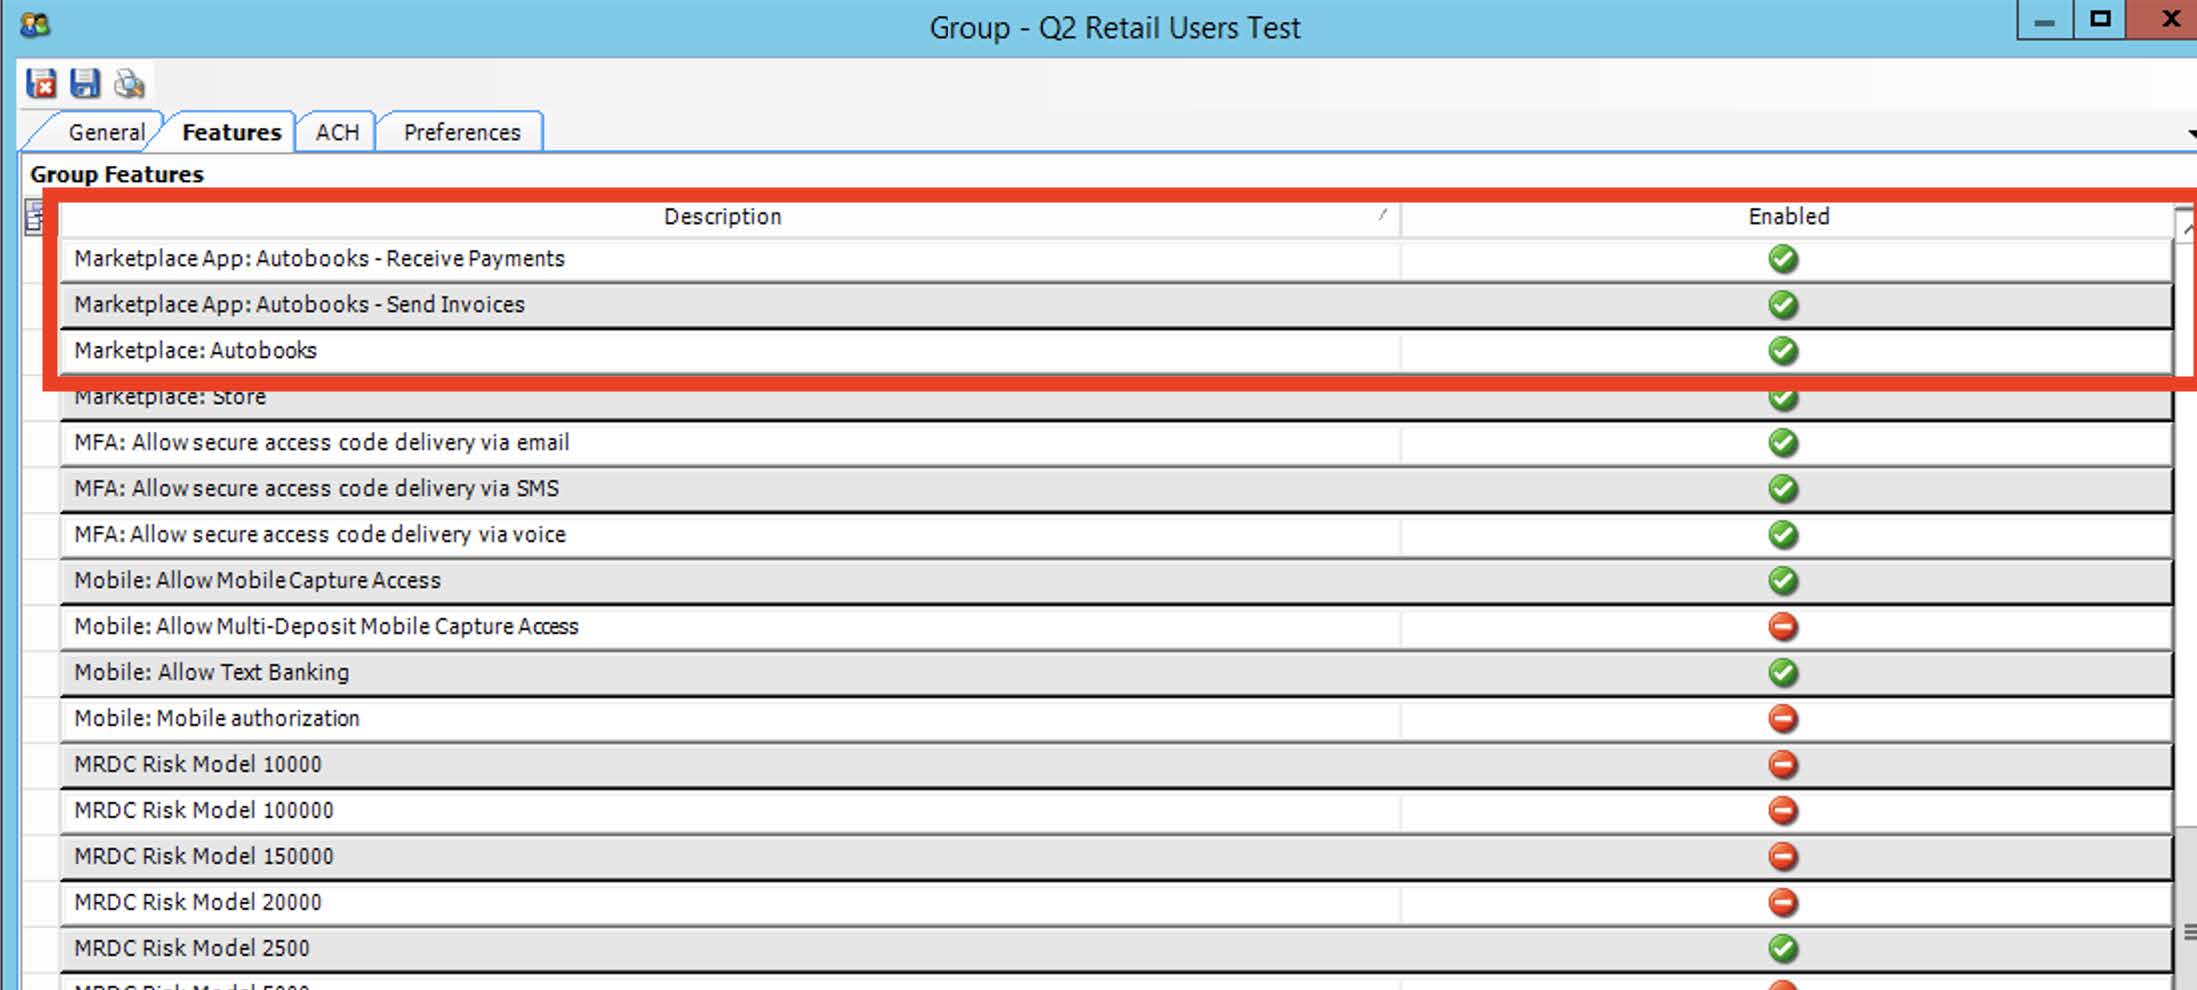Click the red disabled icon for MRDC Risk Model 10000

(1784, 764)
